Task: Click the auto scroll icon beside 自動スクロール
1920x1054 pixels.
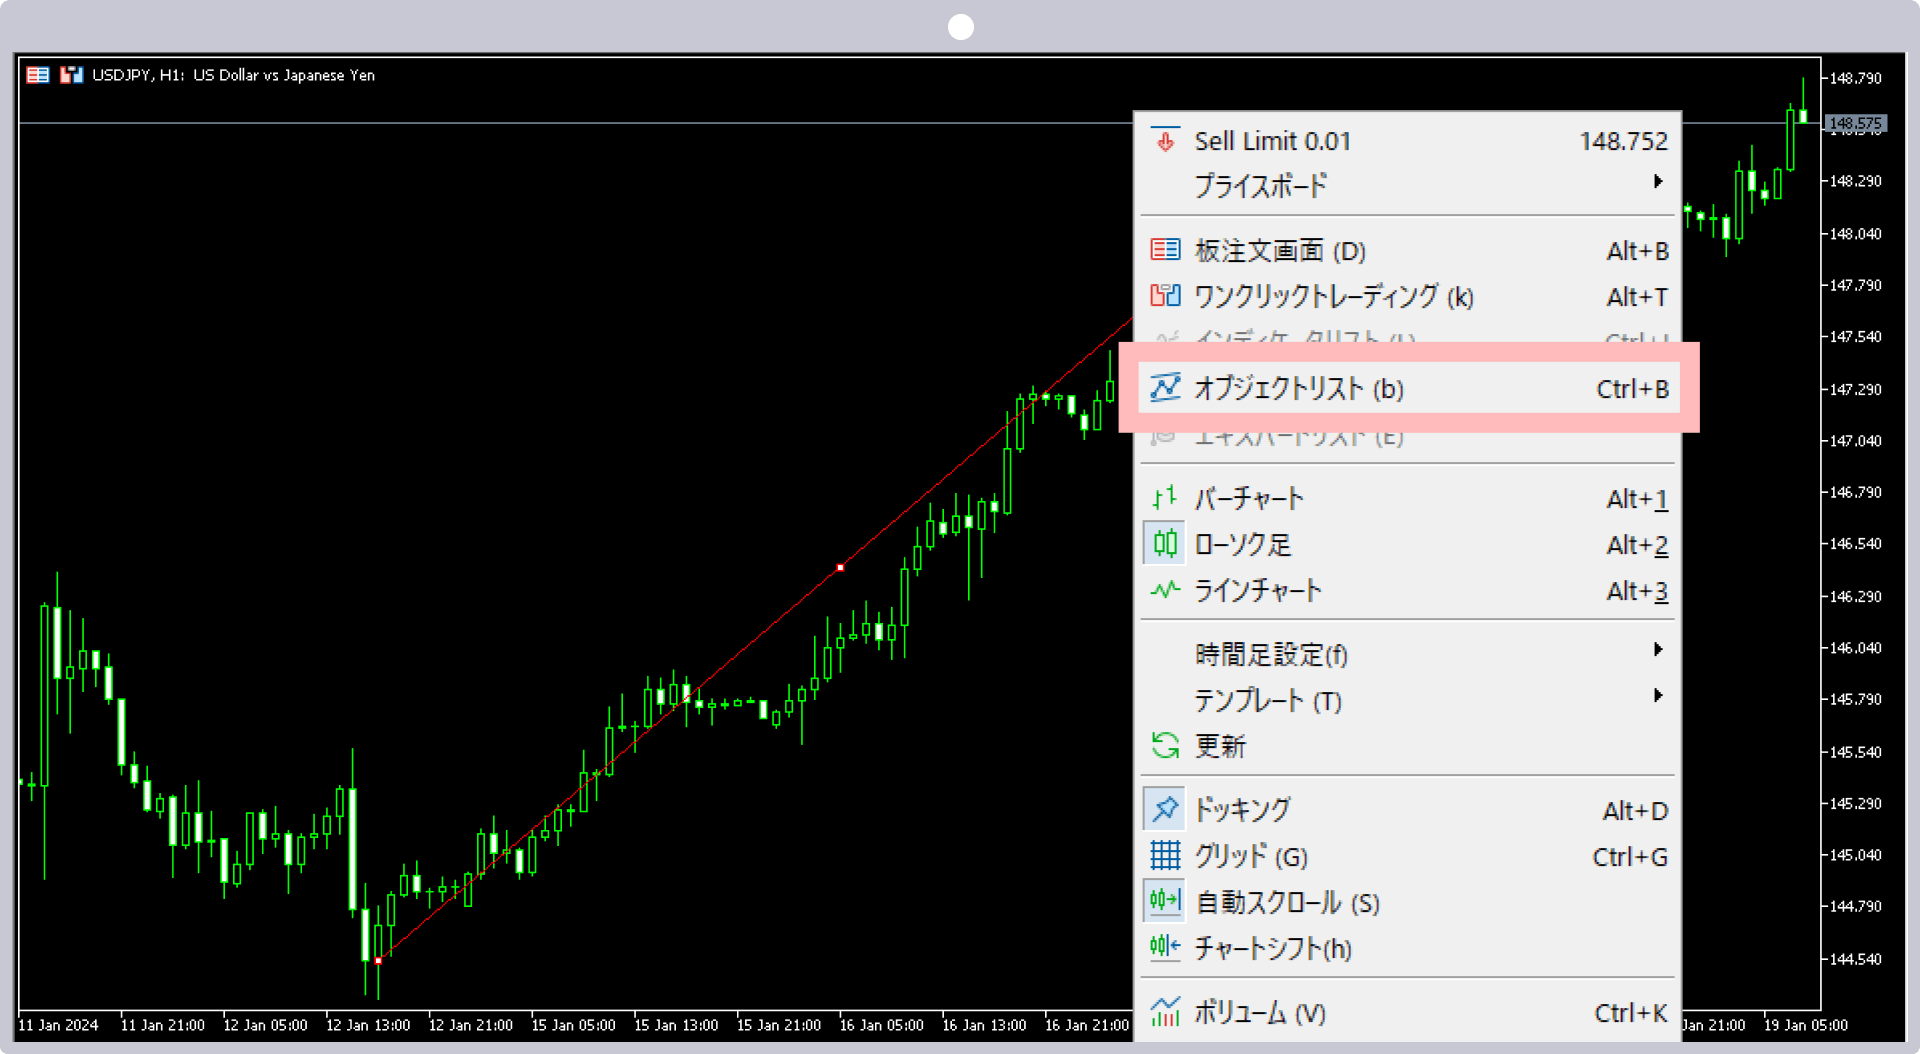Action: pos(1165,902)
